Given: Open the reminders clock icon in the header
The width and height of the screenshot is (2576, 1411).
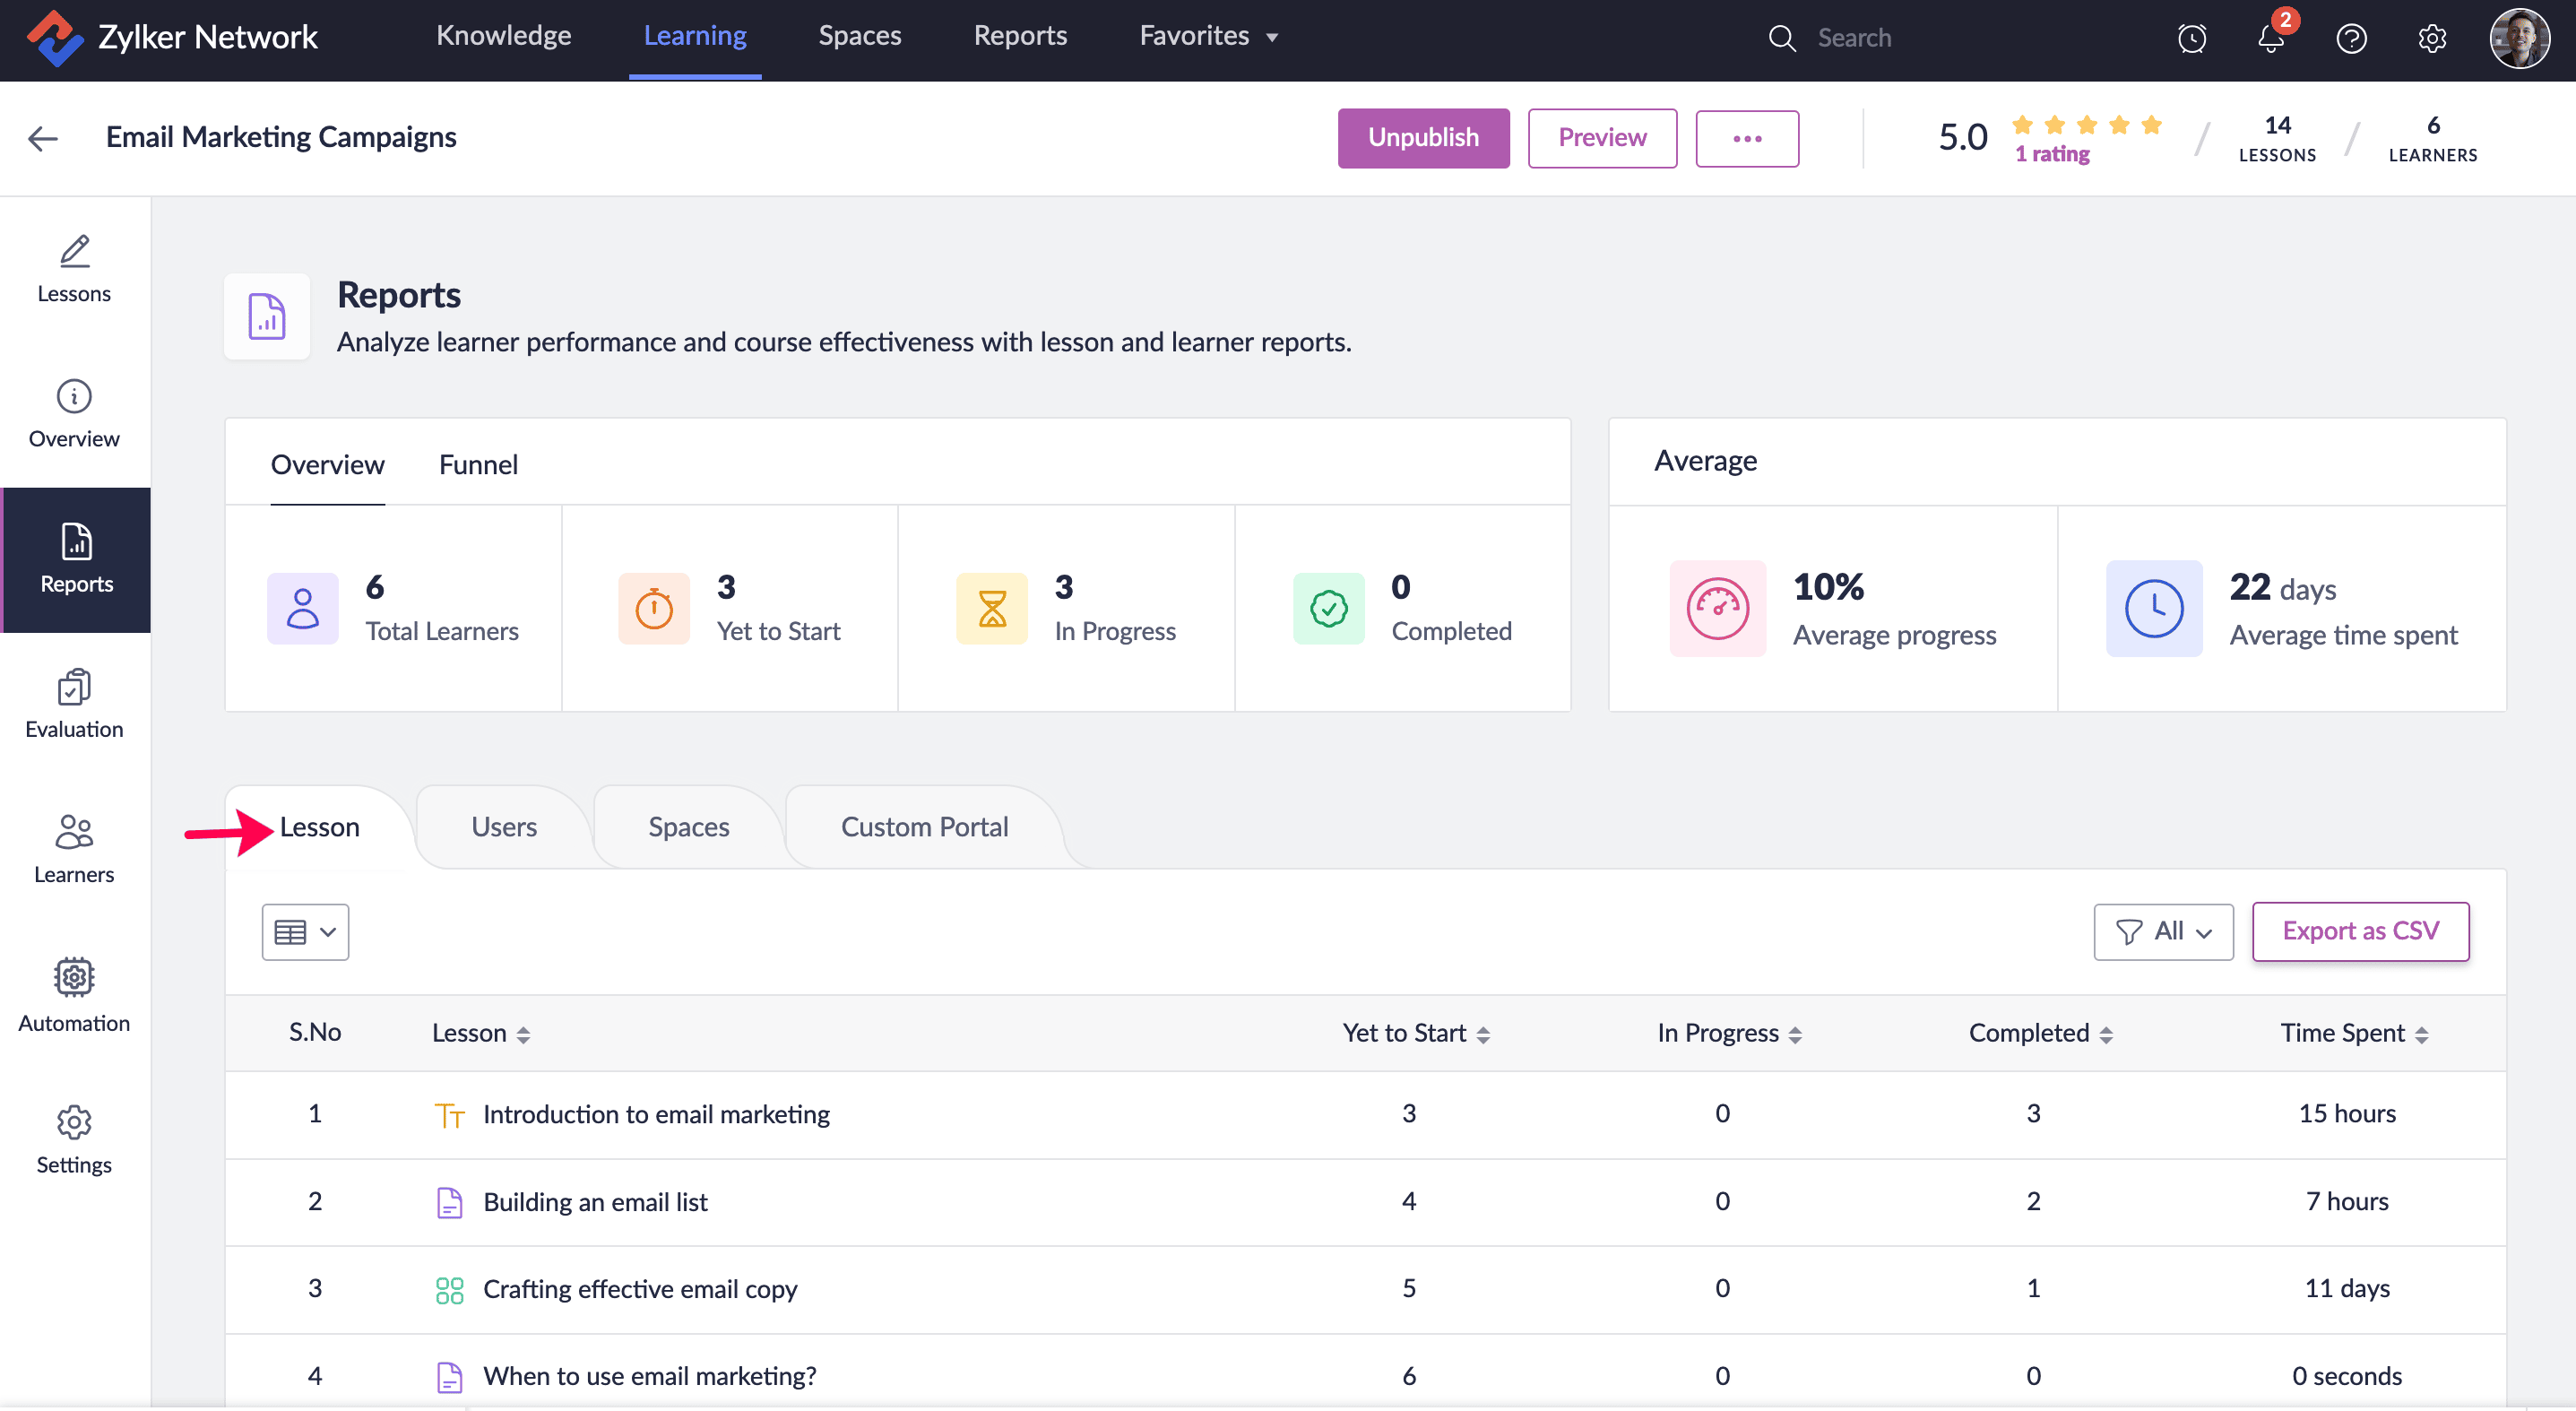Looking at the screenshot, I should [x=2191, y=38].
